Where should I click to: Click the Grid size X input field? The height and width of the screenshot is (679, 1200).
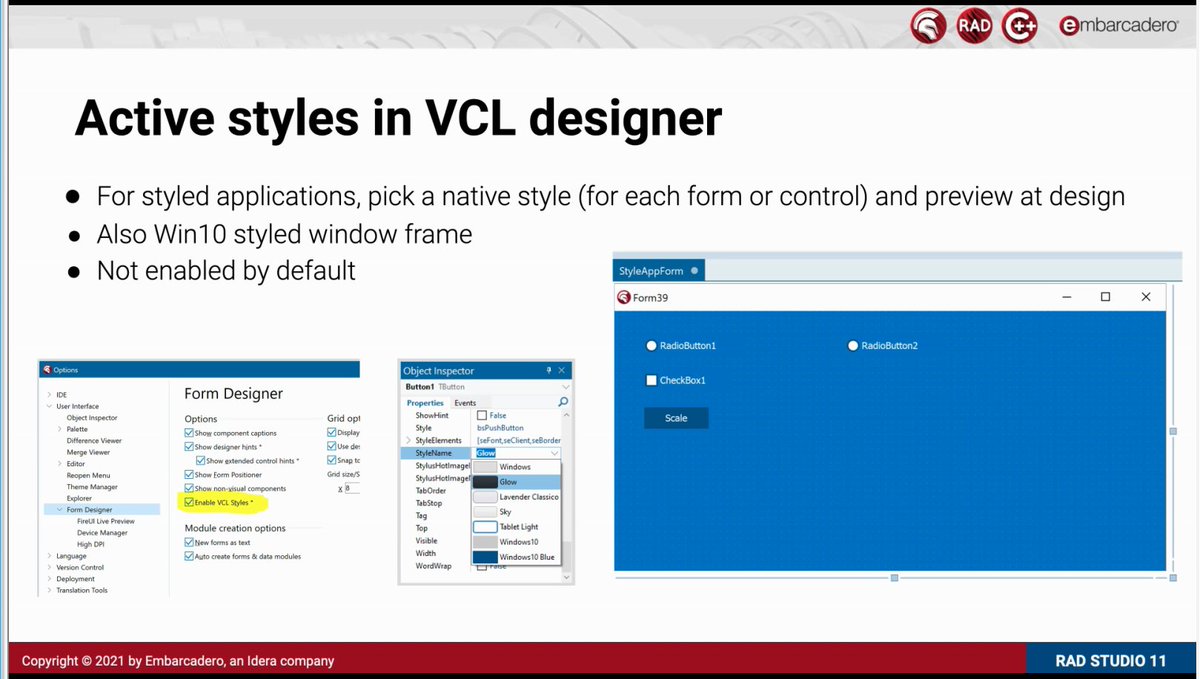click(352, 489)
